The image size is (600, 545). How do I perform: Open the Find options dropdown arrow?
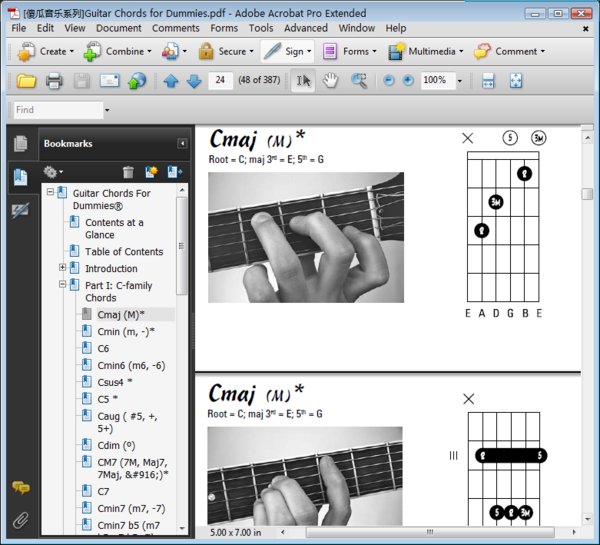107,110
